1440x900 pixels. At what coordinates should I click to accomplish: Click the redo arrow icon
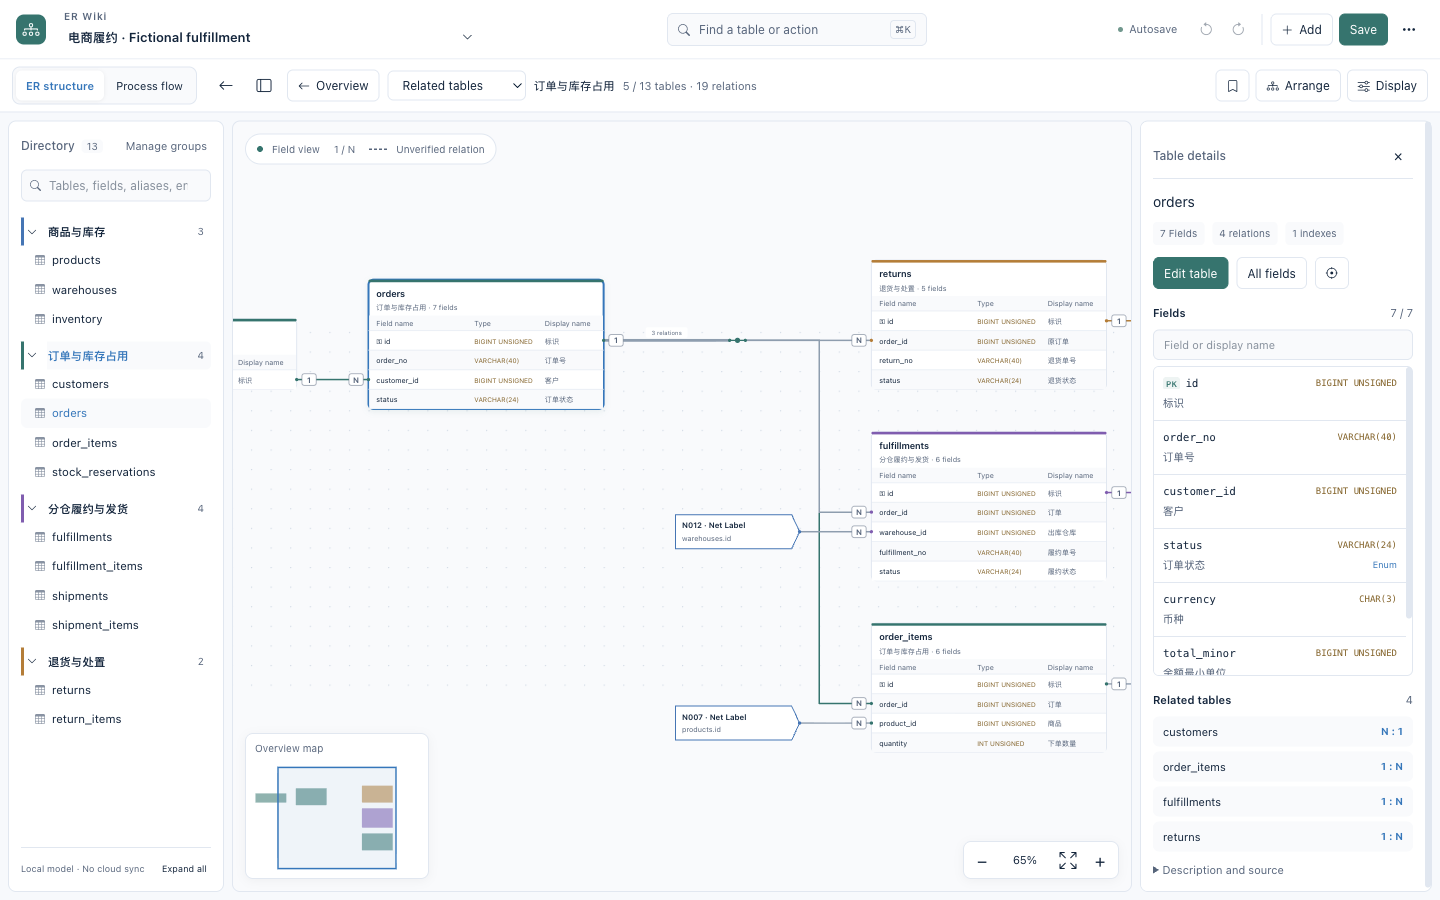tap(1238, 29)
